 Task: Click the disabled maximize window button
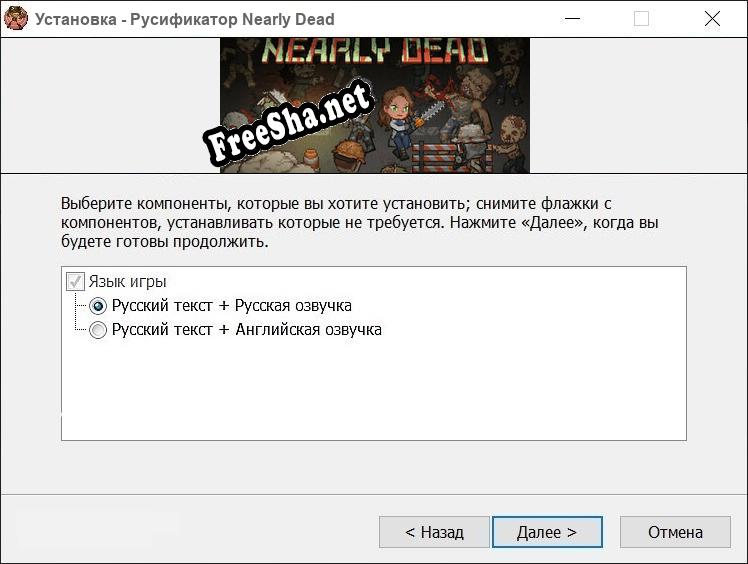tap(641, 19)
